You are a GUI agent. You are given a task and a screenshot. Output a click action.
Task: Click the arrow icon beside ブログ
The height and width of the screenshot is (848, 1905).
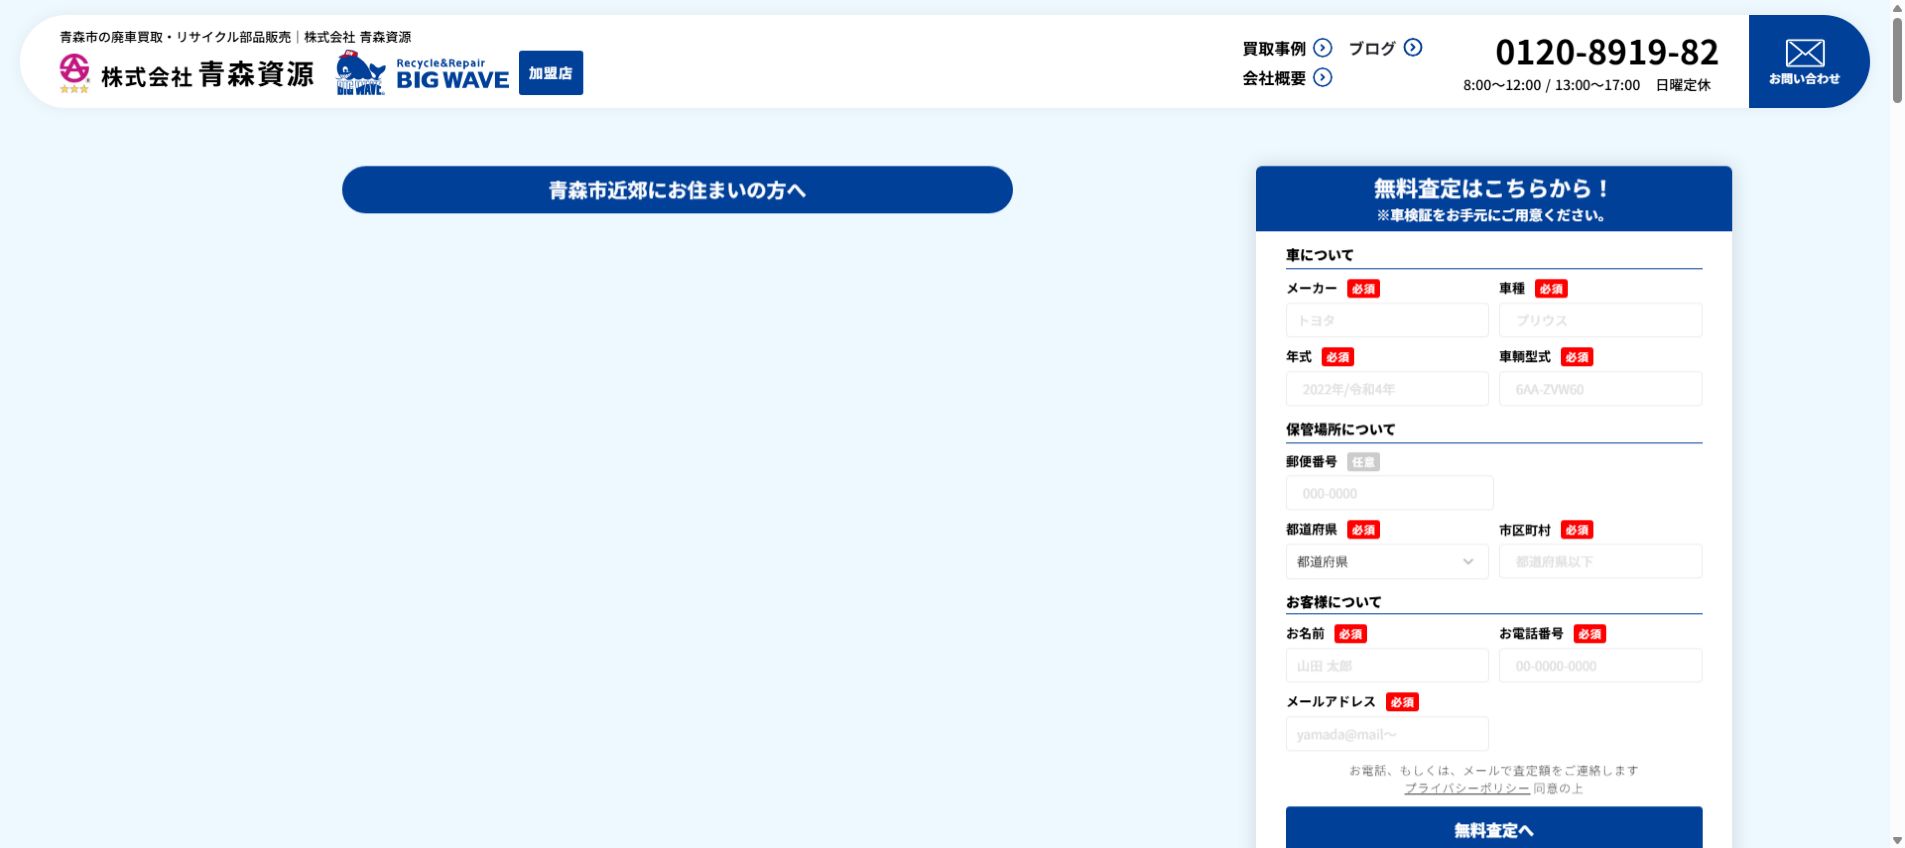(x=1413, y=47)
